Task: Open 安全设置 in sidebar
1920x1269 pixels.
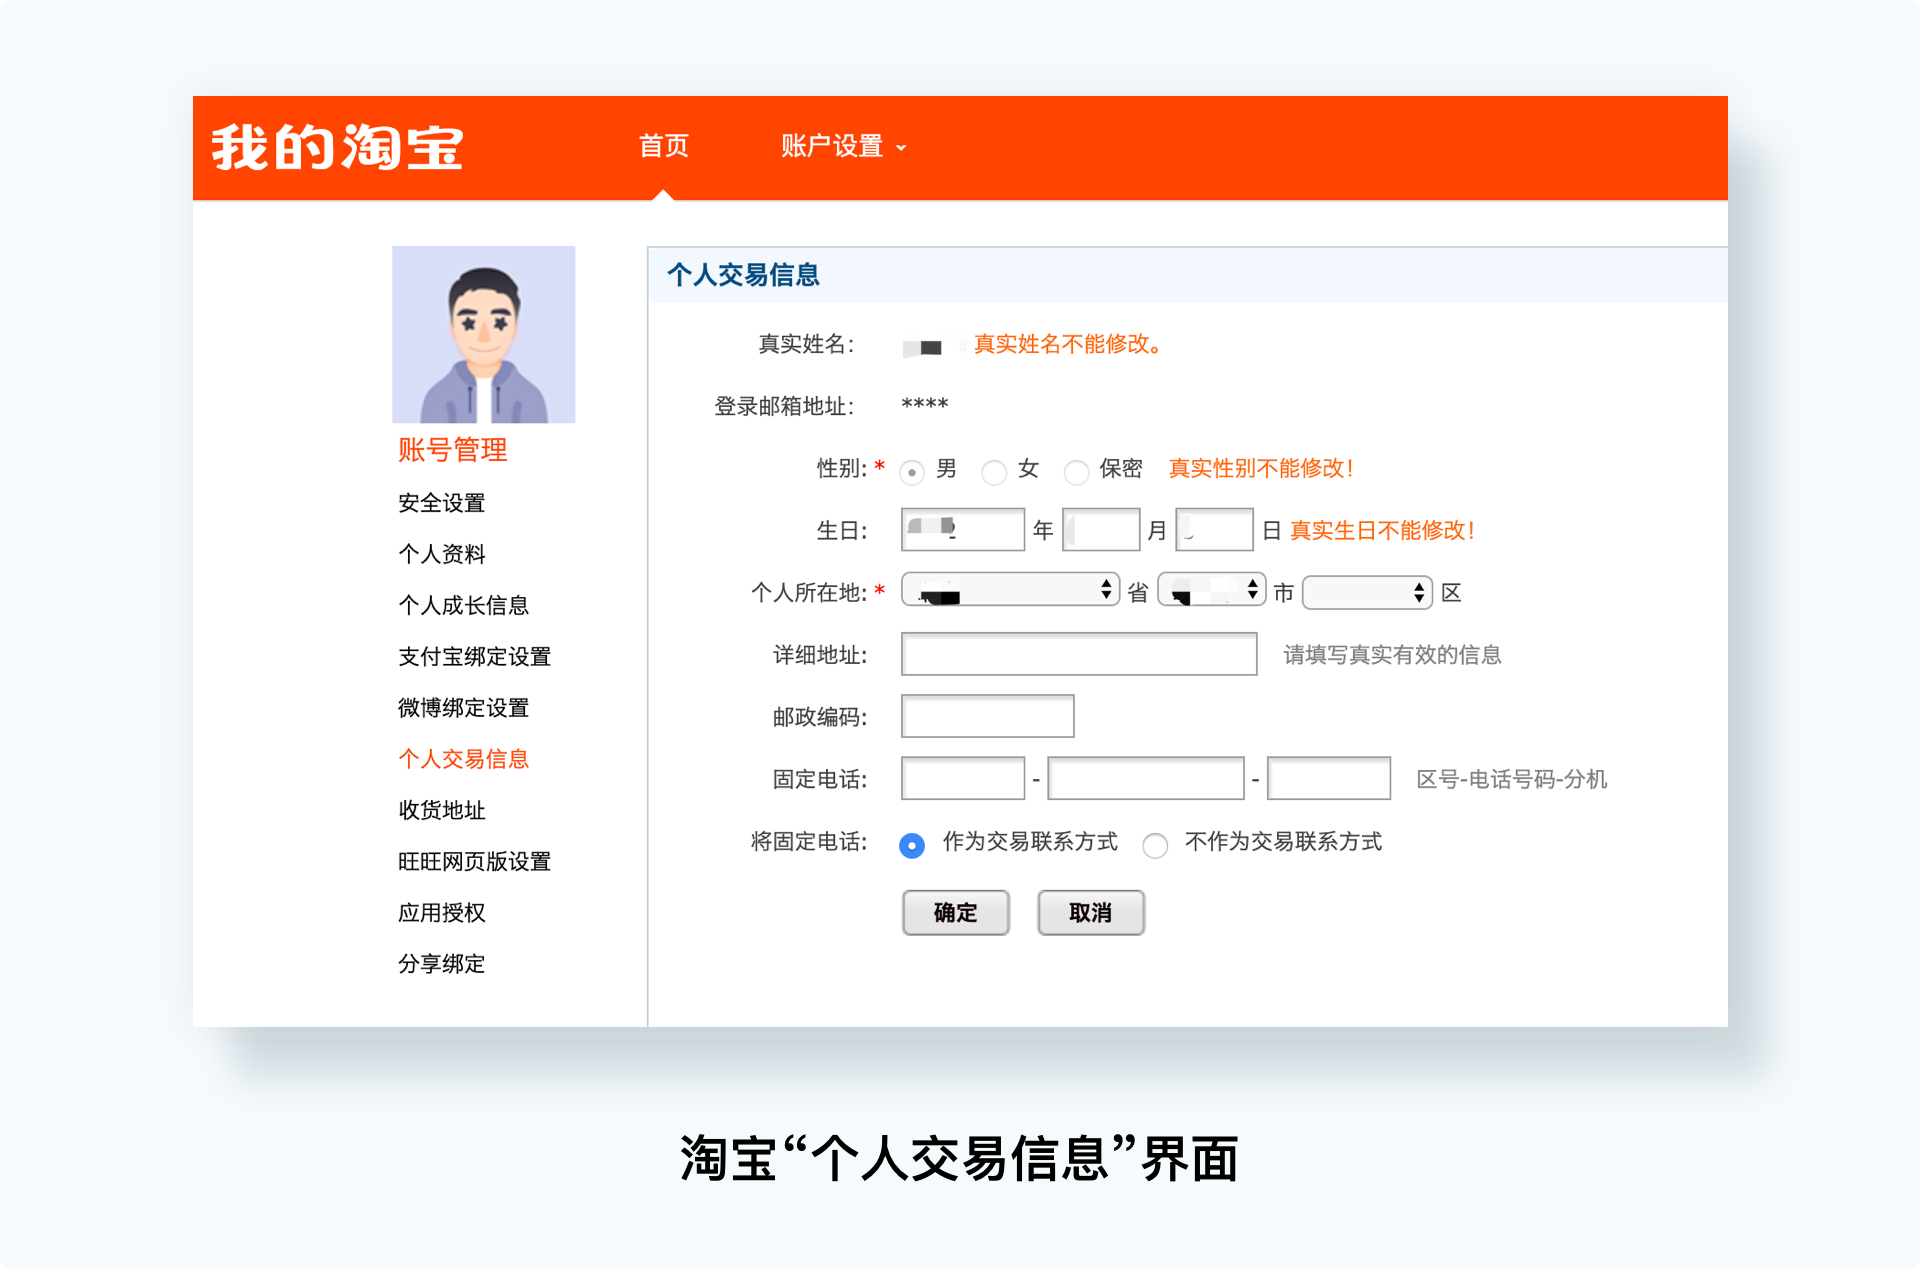Action: click(x=441, y=503)
